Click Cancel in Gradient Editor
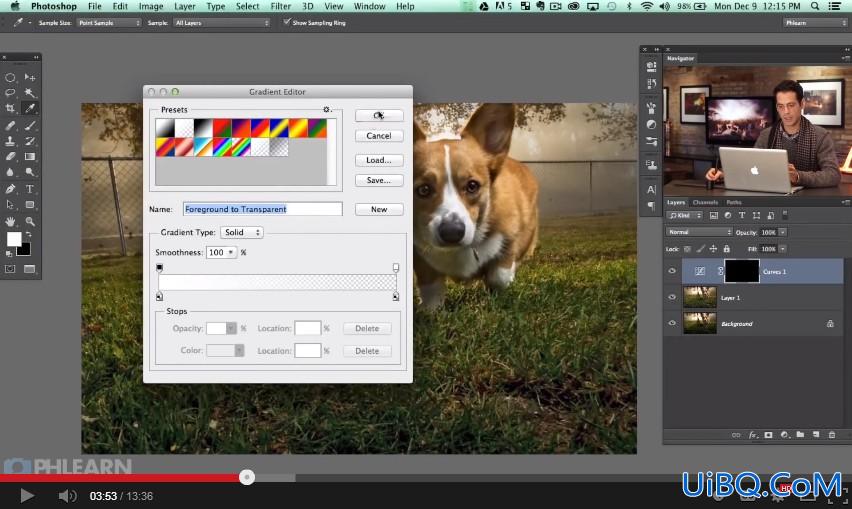Screen dimensions: 852x509 pyautogui.click(x=379, y=136)
